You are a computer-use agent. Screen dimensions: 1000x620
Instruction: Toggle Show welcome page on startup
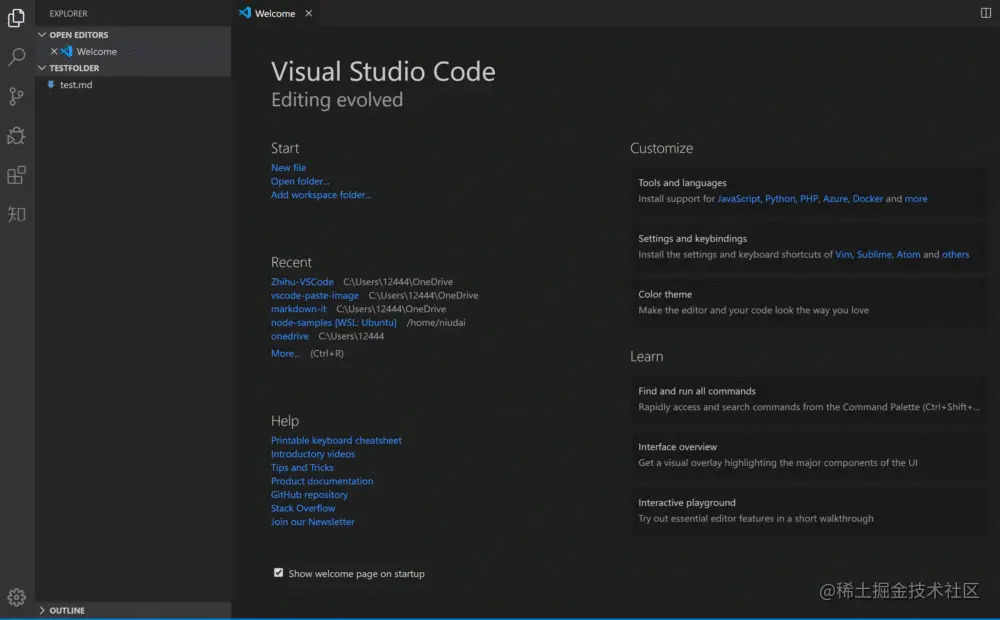[279, 573]
